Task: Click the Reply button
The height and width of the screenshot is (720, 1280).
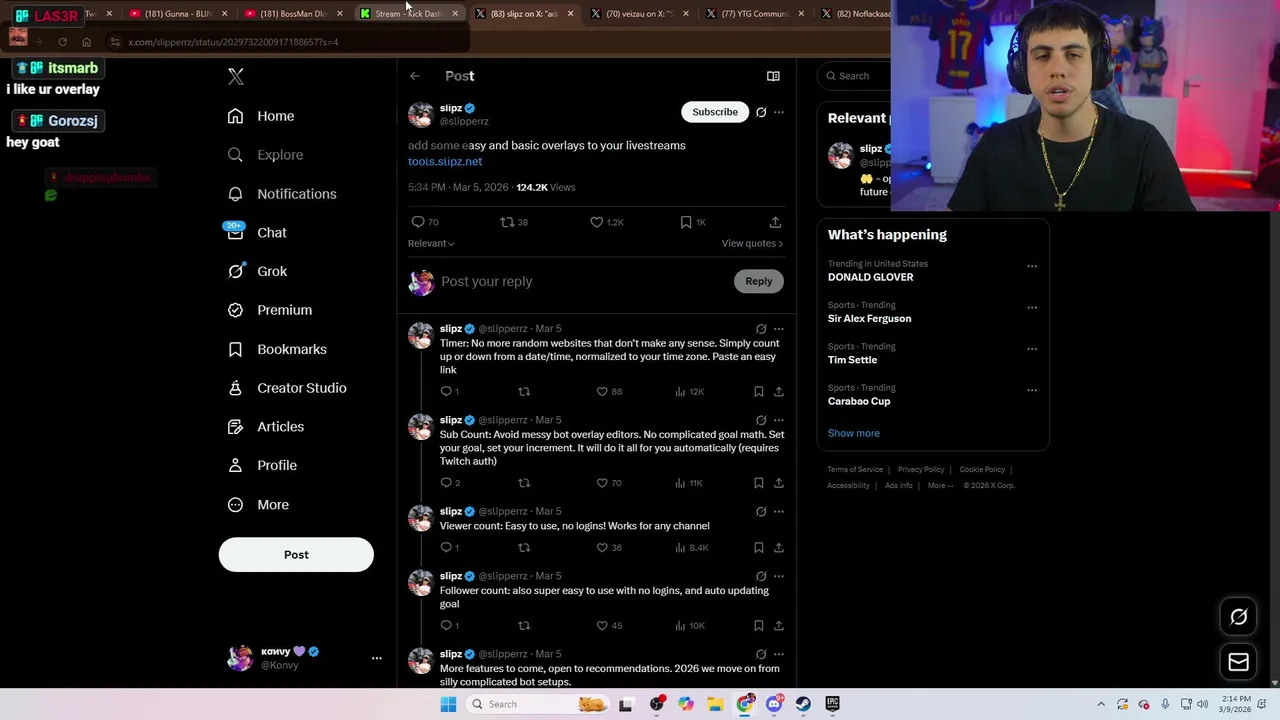Action: coord(758,281)
